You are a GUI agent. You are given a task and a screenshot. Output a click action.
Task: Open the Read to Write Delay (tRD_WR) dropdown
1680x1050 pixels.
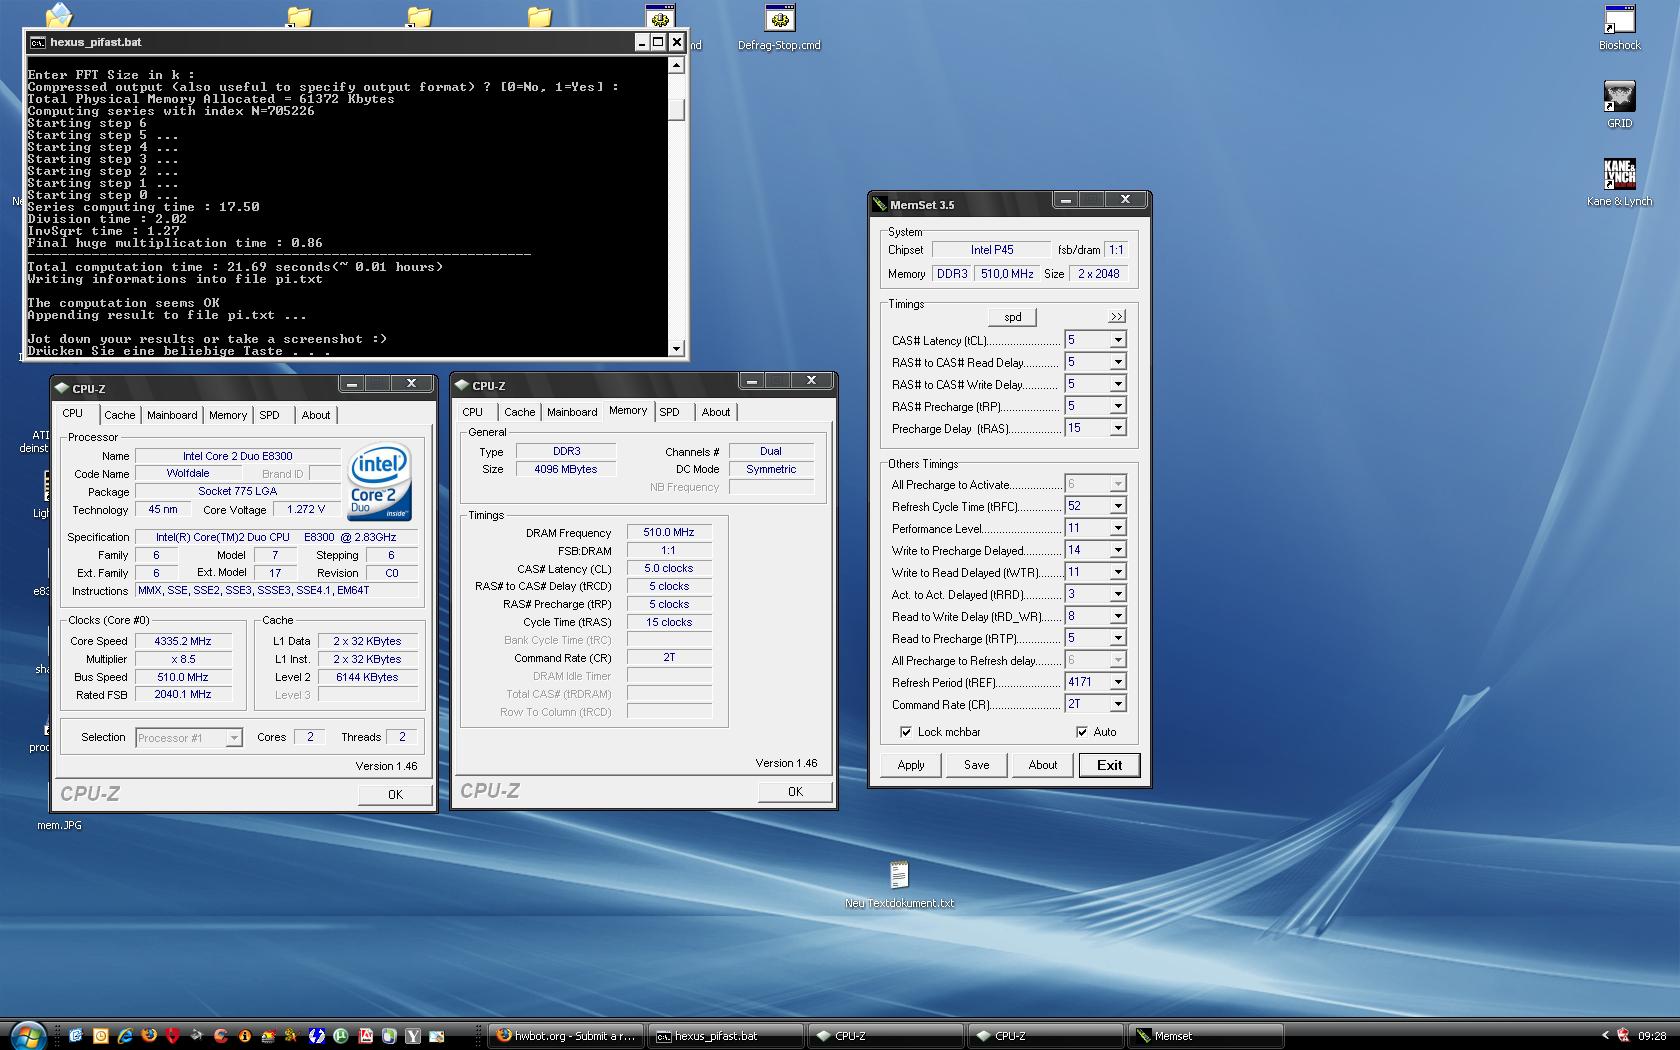tap(1117, 616)
